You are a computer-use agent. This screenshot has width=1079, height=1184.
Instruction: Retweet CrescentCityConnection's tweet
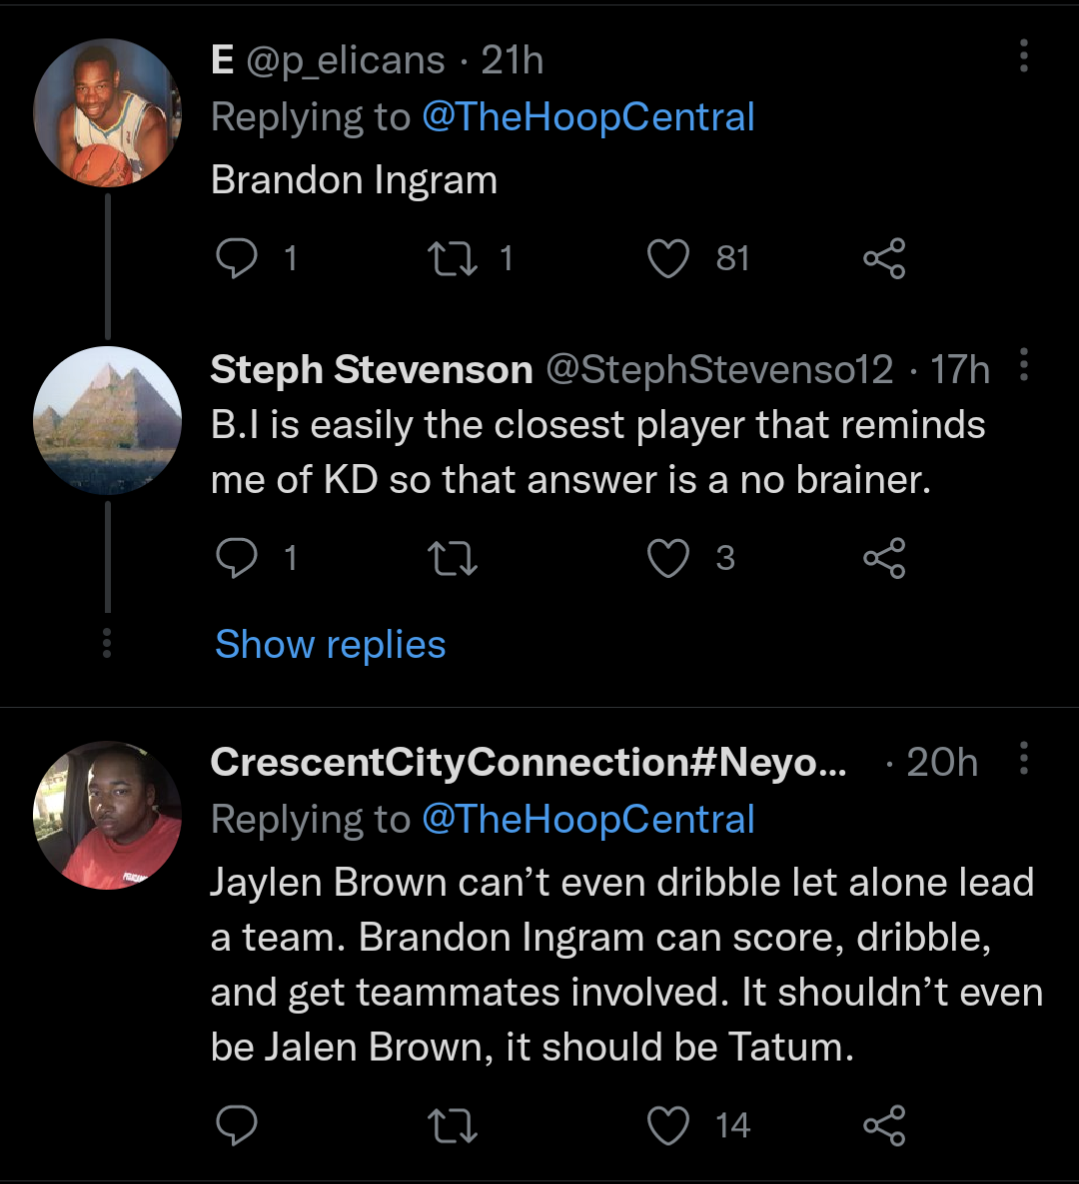pos(452,1125)
